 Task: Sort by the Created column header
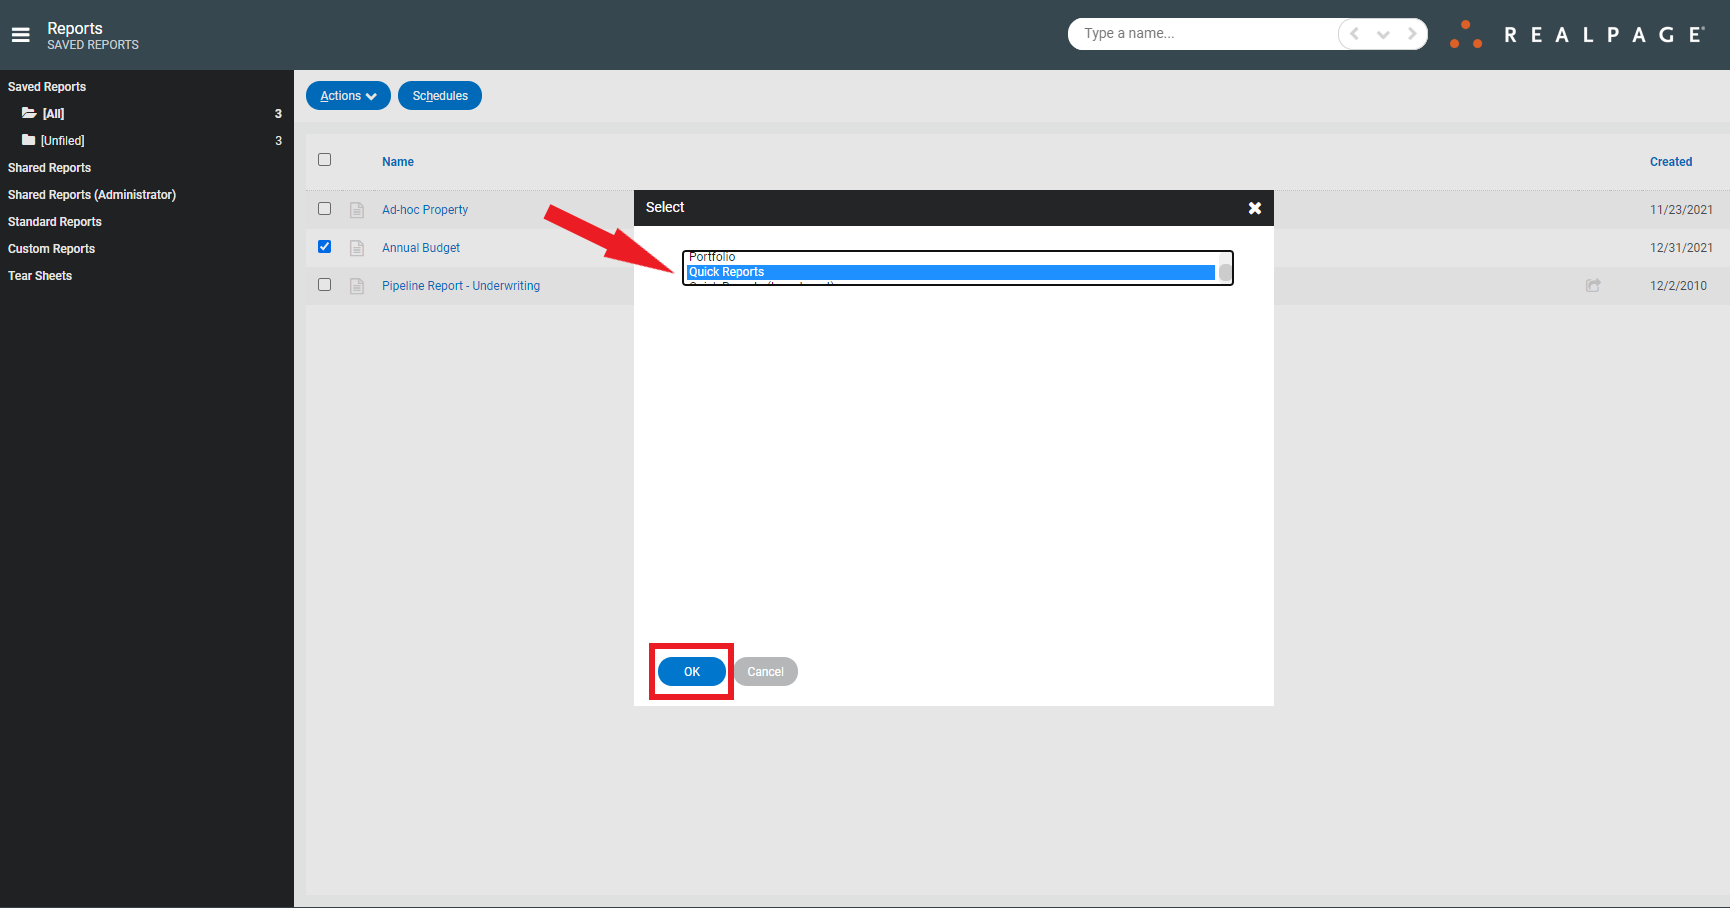point(1671,162)
